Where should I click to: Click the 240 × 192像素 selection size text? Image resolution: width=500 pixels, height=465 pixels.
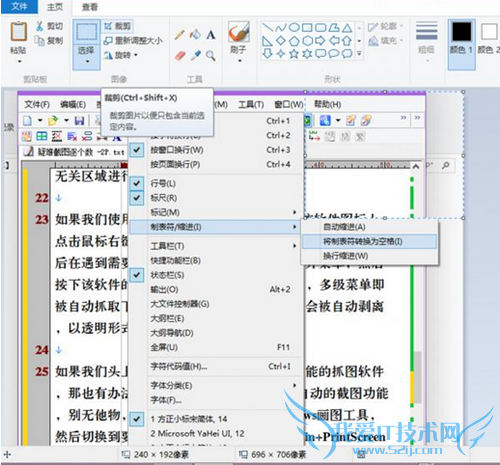click(x=161, y=454)
